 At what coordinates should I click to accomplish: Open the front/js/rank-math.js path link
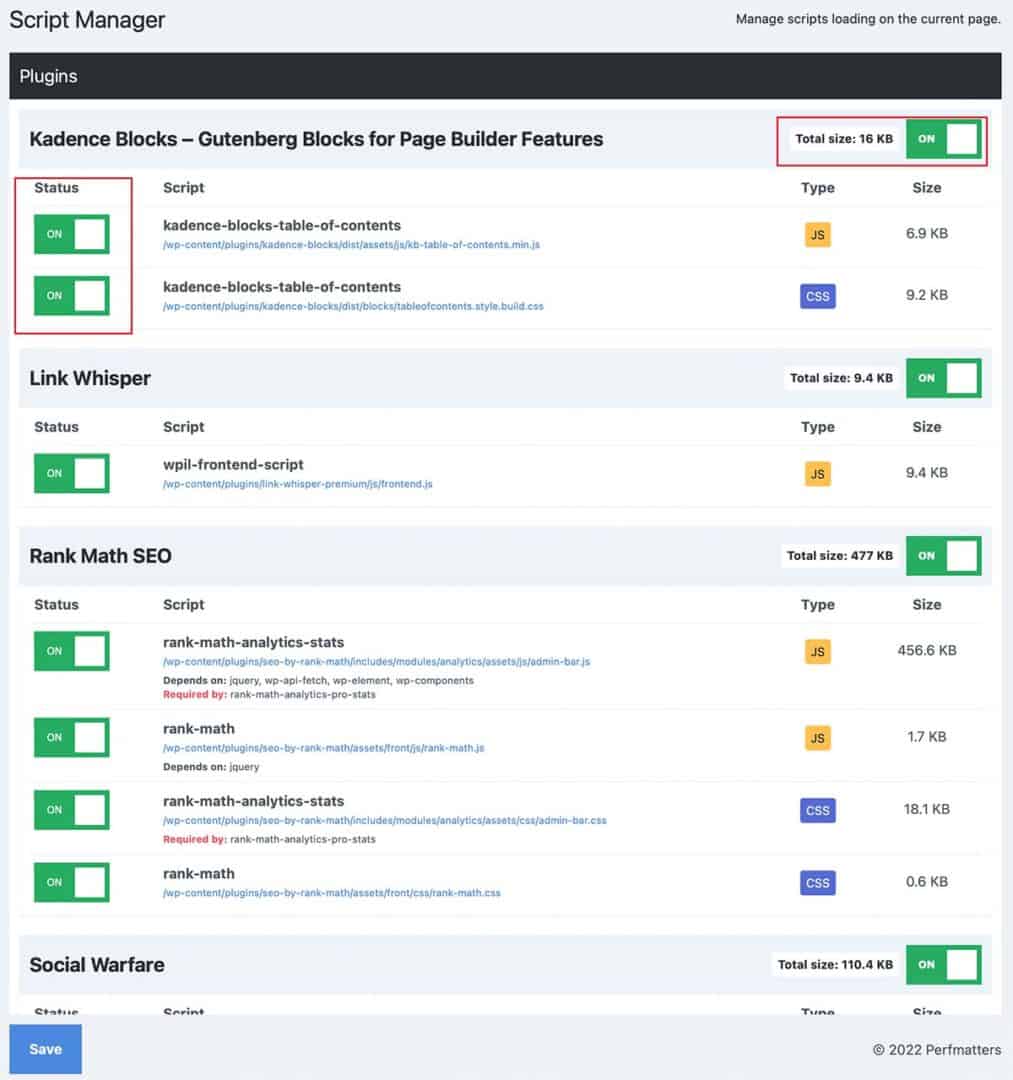point(324,747)
